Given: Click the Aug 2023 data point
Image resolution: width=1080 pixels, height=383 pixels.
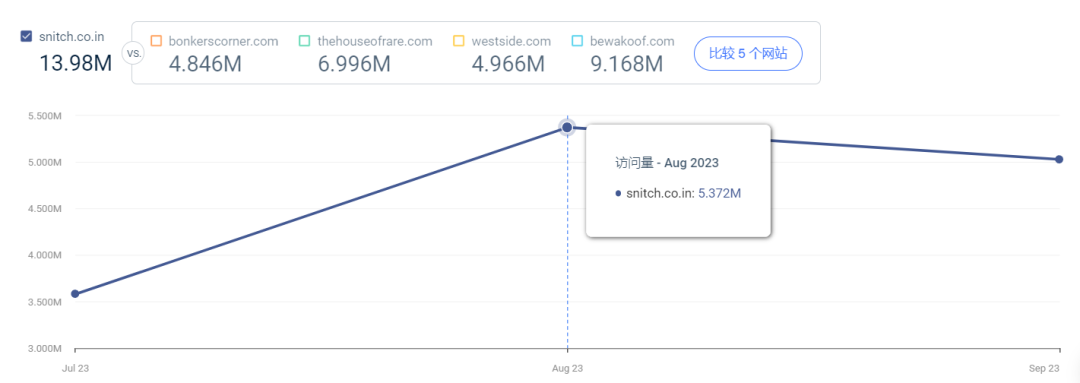Looking at the screenshot, I should coord(567,127).
